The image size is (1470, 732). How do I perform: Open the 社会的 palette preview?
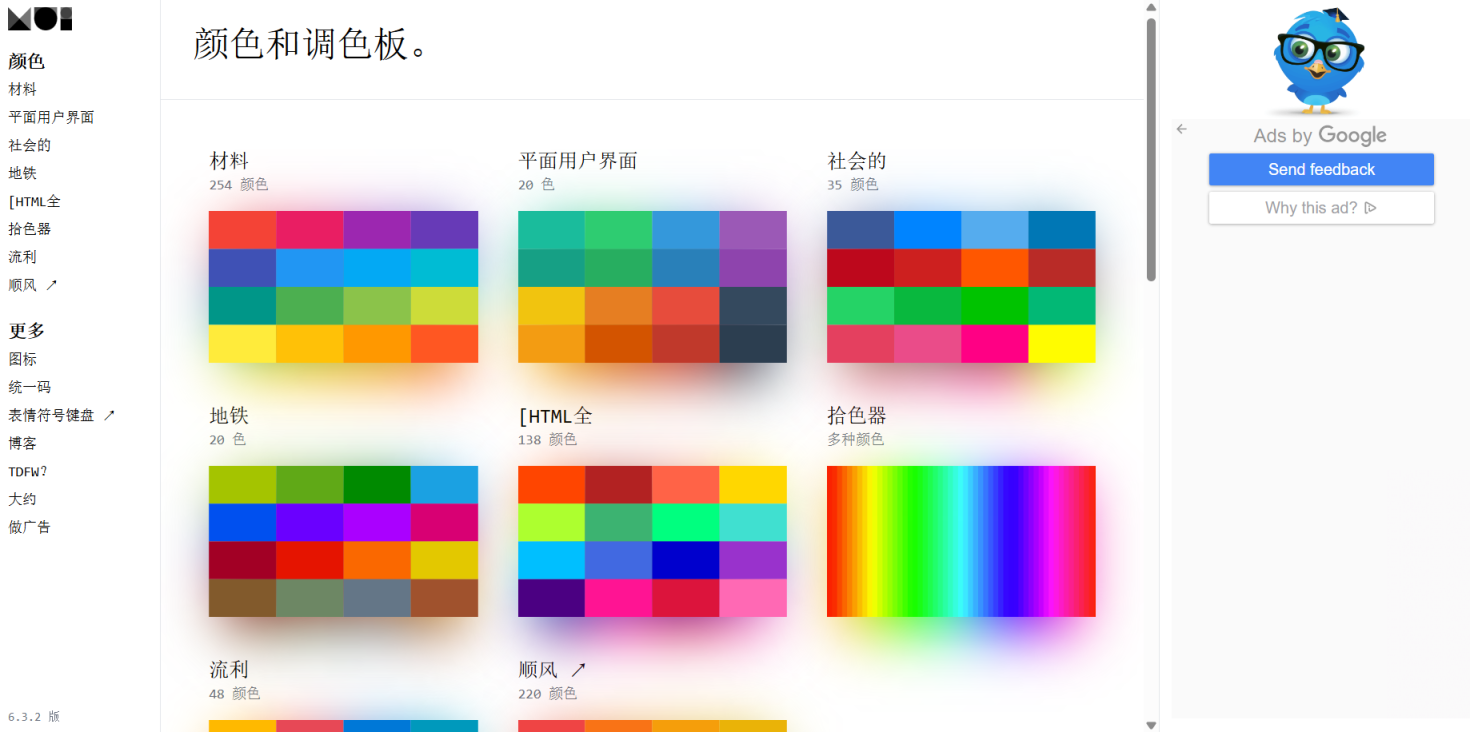coord(960,286)
